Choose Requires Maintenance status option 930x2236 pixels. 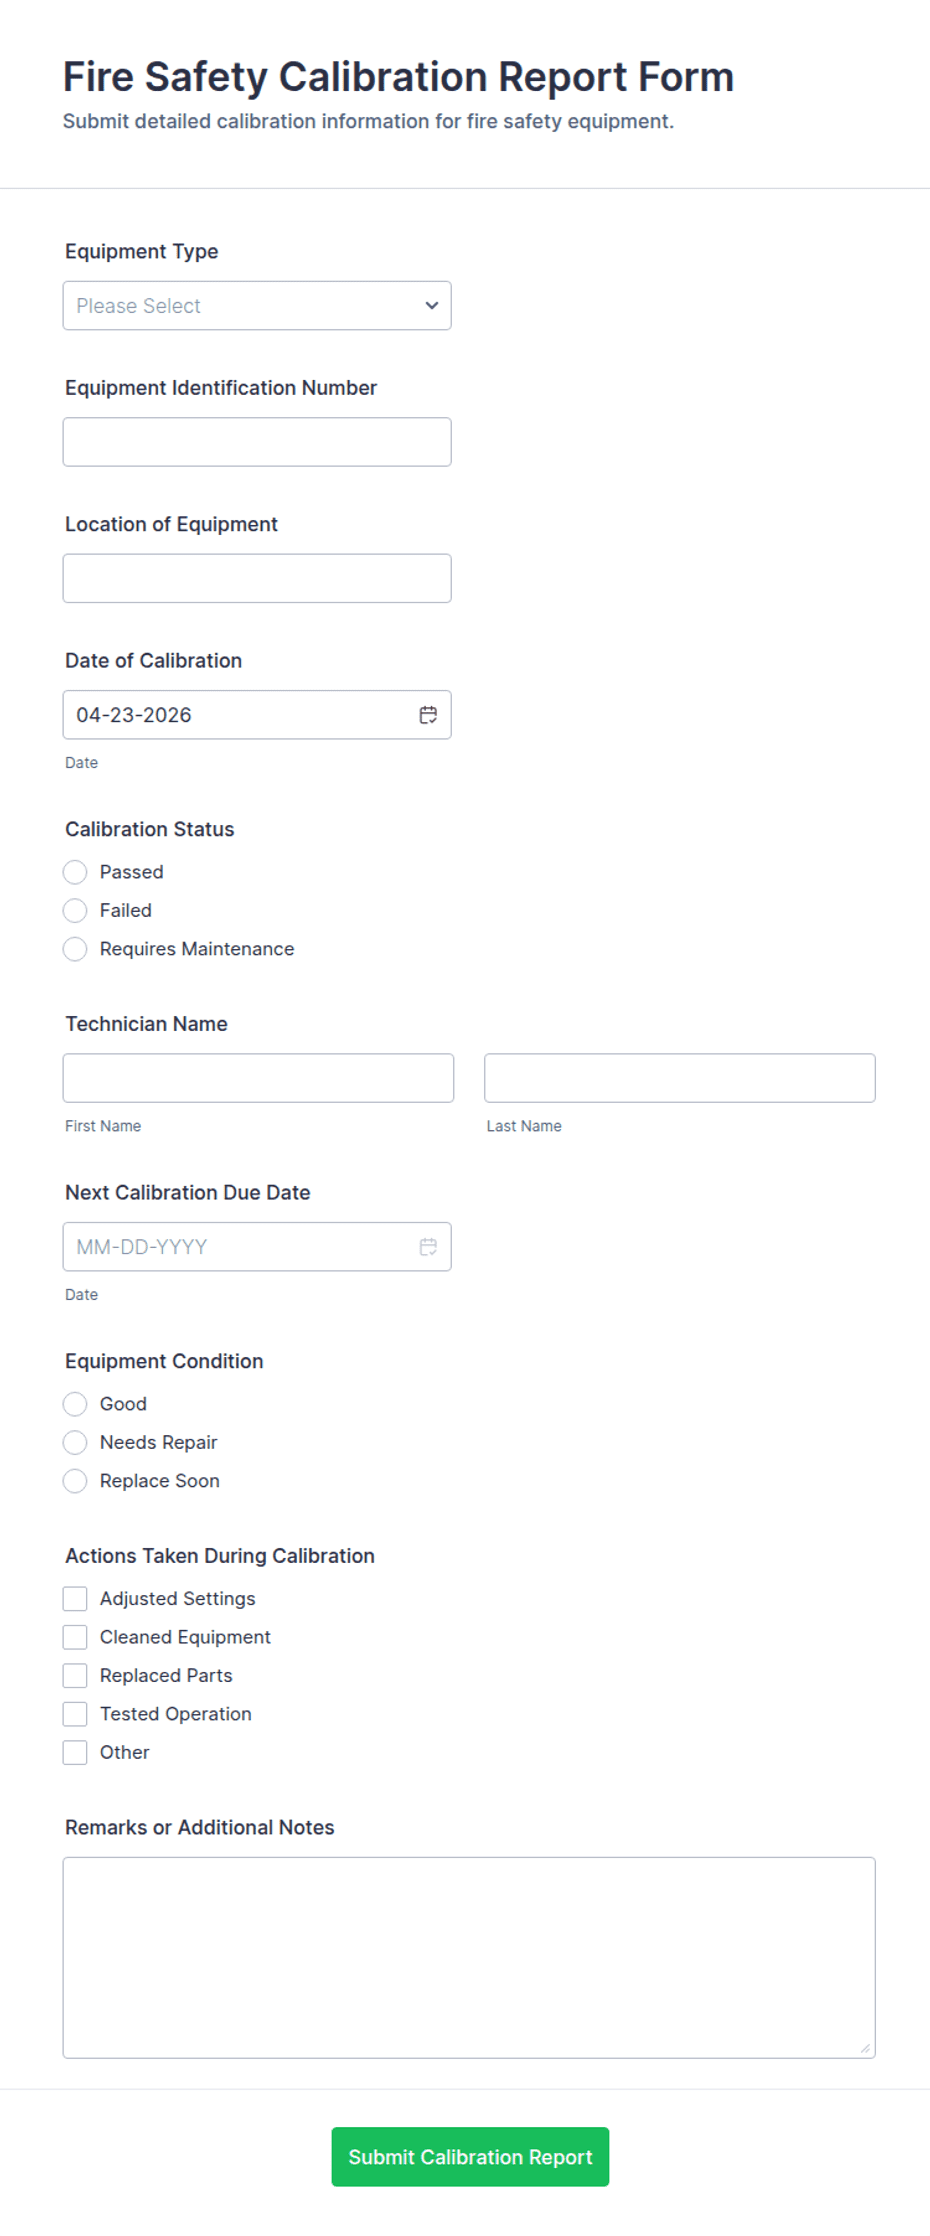tap(75, 949)
